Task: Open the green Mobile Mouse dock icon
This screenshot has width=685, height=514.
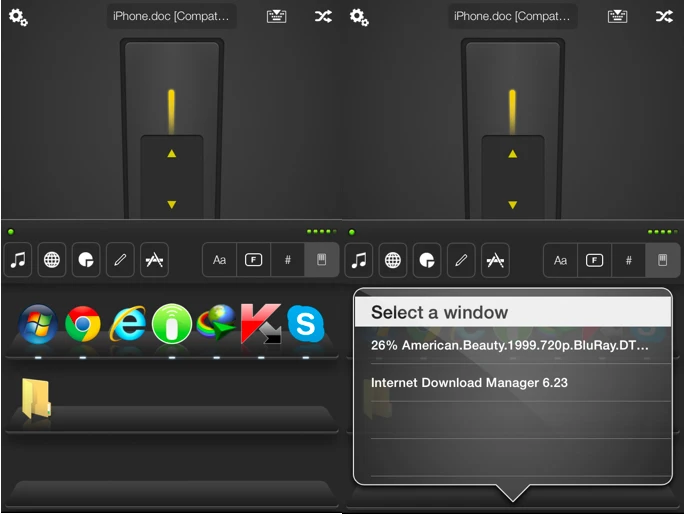Action: point(172,323)
